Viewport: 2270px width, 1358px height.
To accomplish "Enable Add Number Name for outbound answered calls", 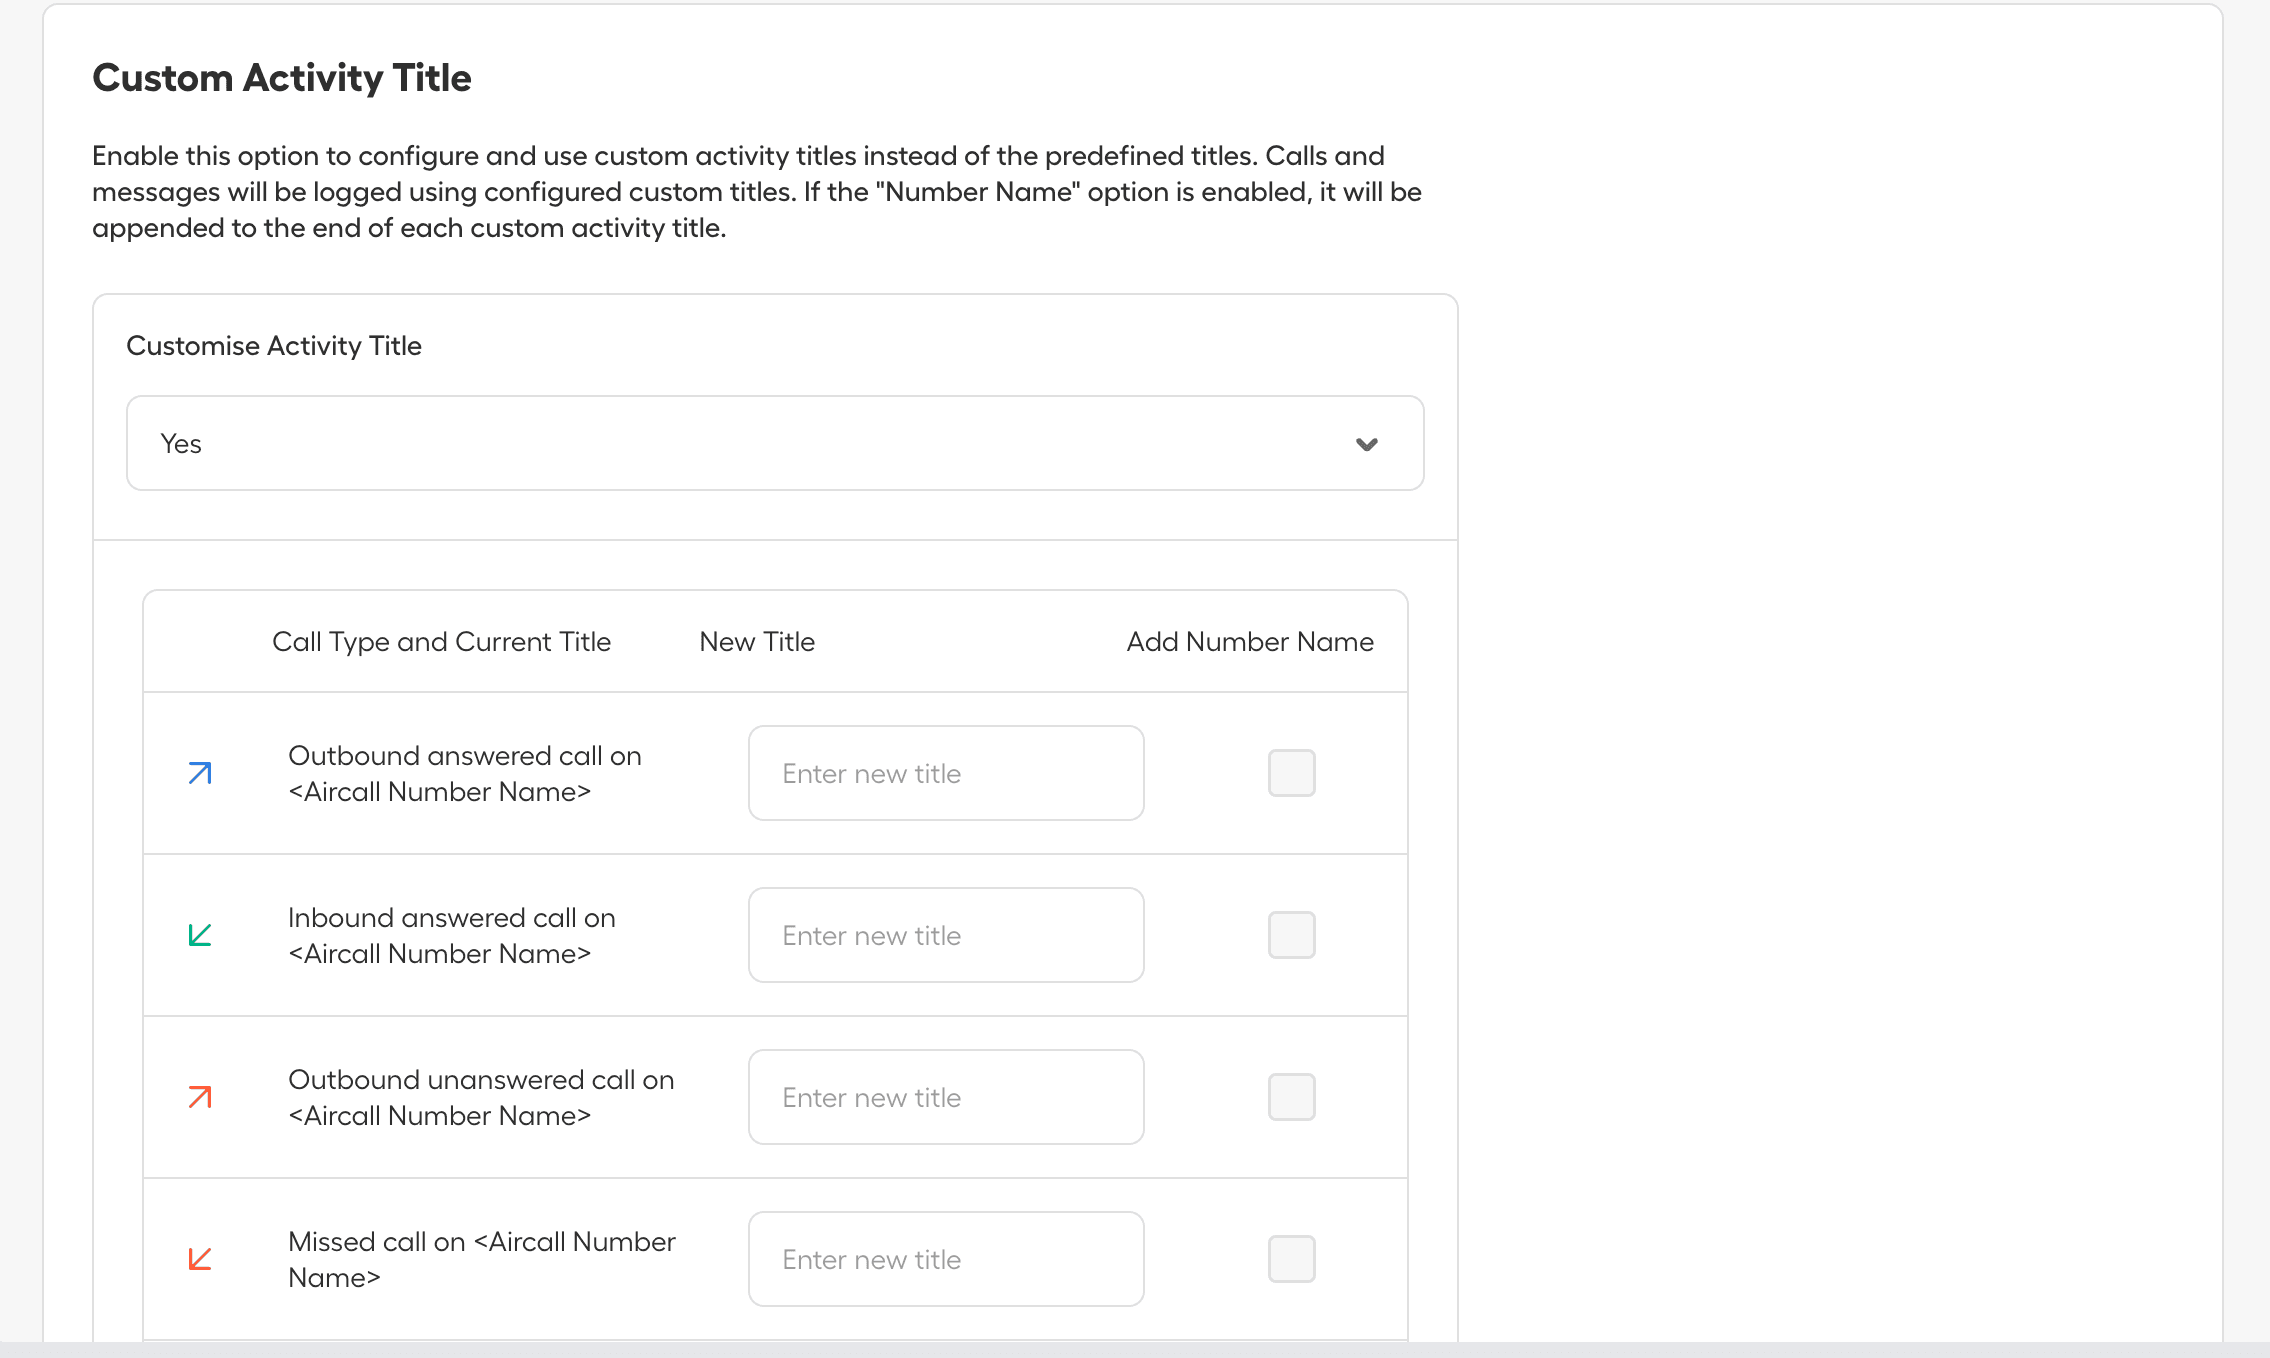I will coord(1290,772).
